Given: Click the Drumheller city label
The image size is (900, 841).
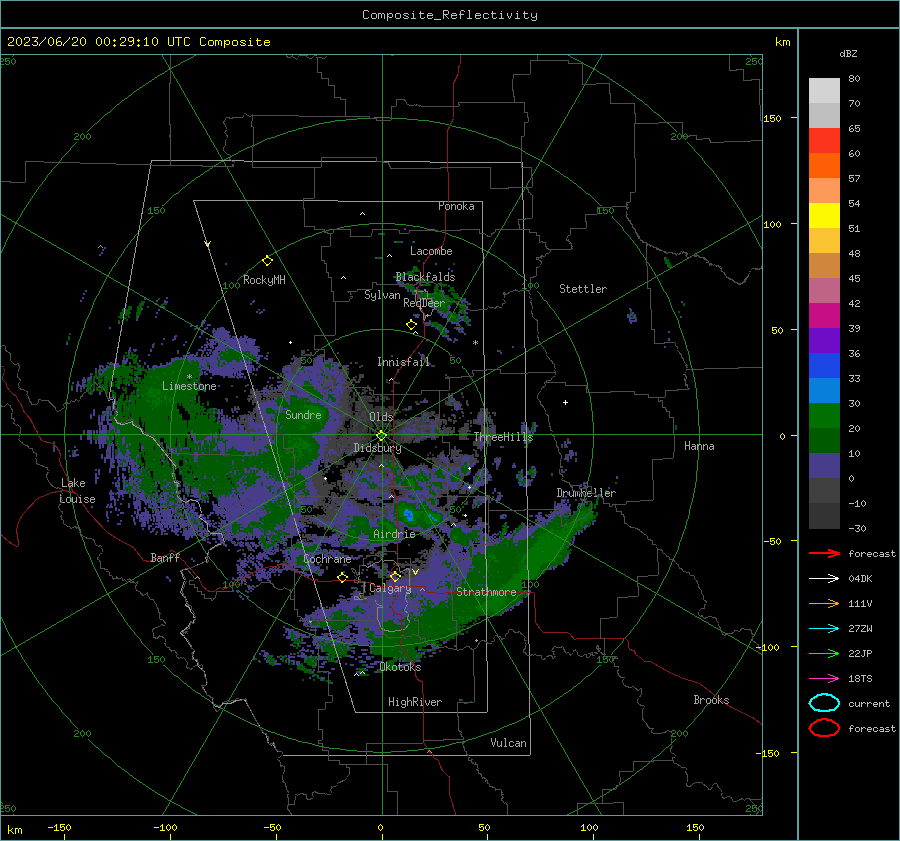Looking at the screenshot, I should (x=586, y=493).
